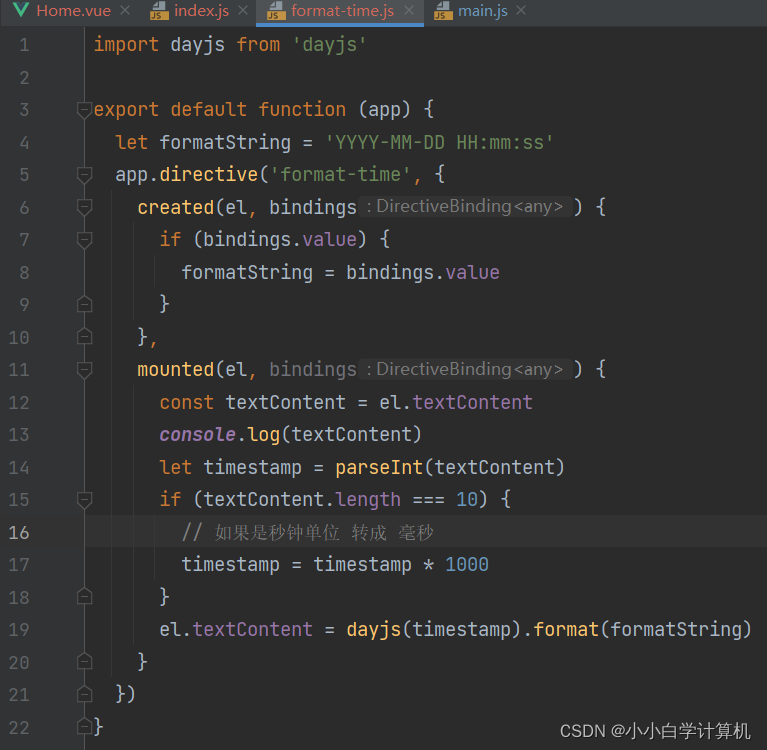Click the fold end marker on line 20

(x=85, y=661)
